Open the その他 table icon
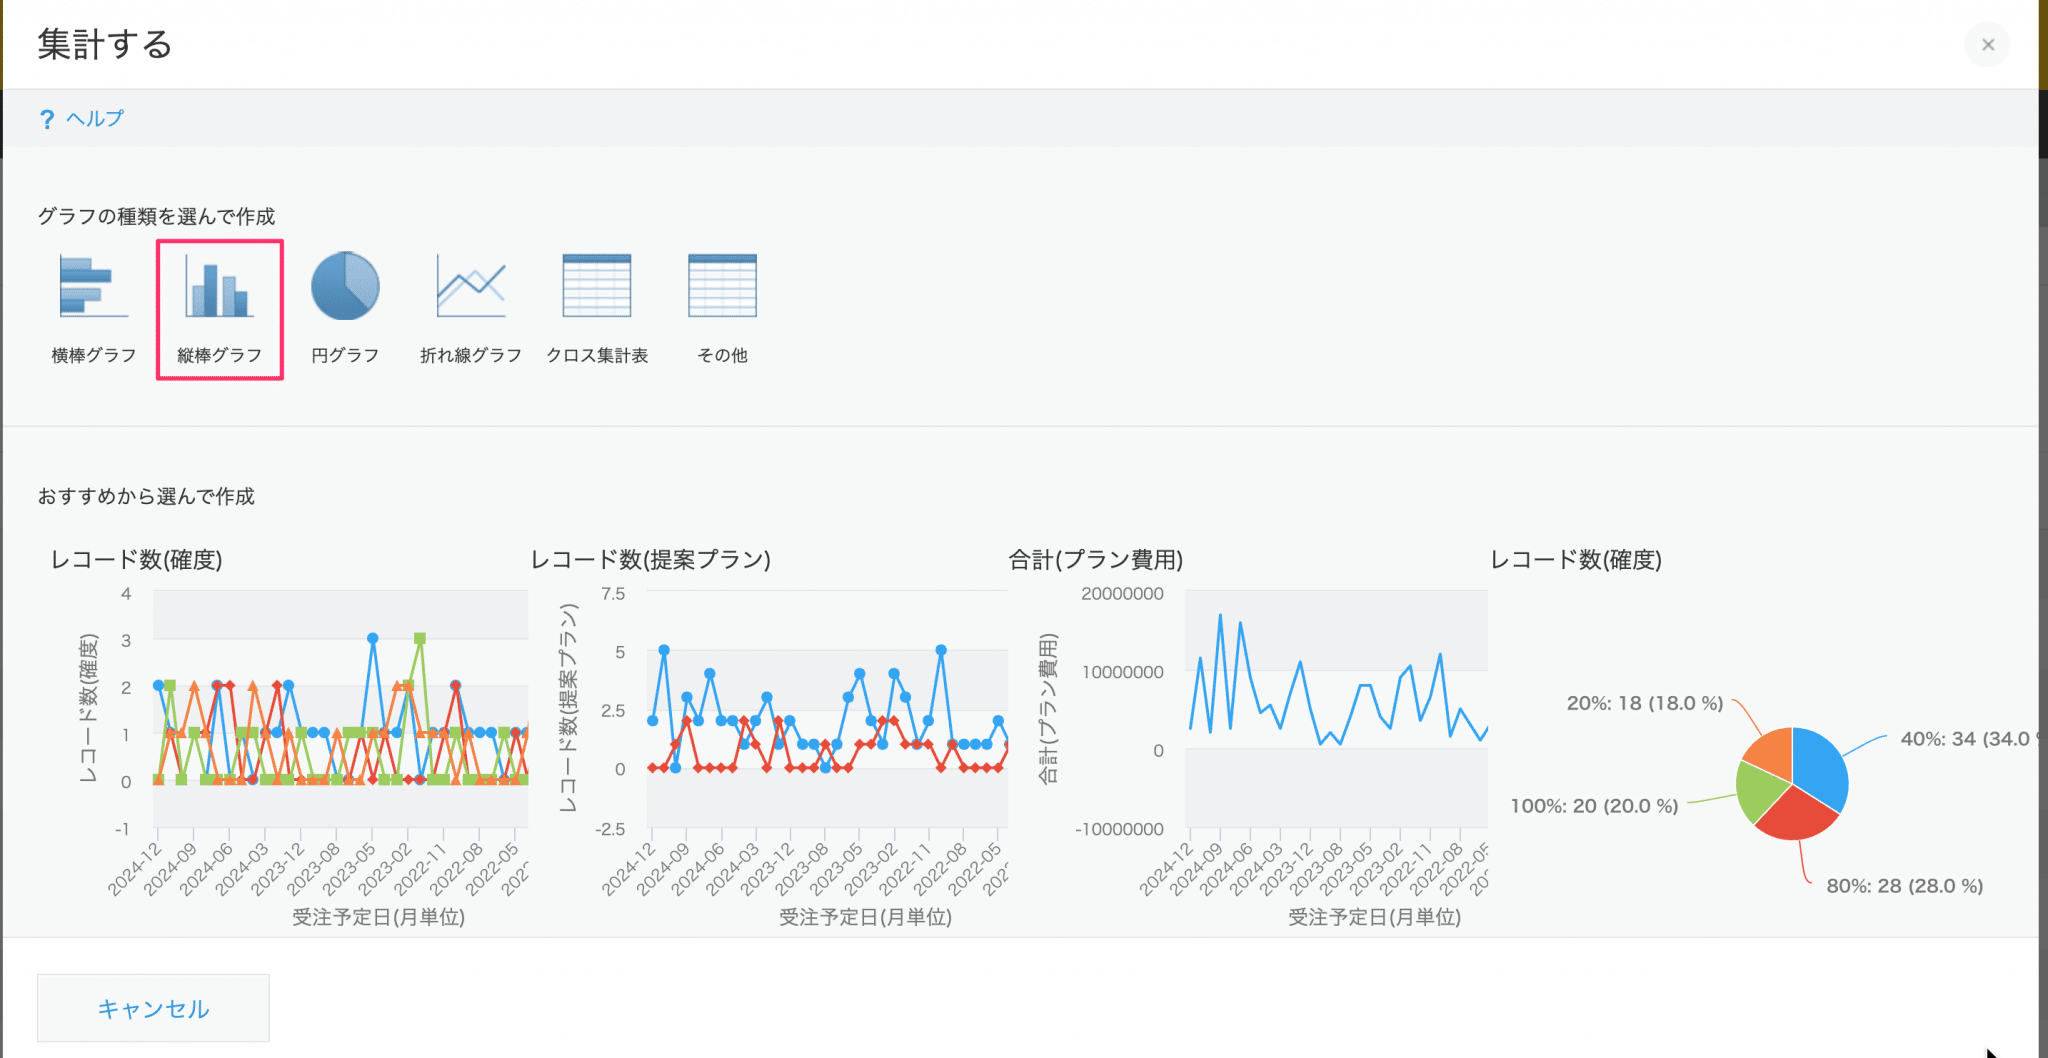 (x=723, y=286)
